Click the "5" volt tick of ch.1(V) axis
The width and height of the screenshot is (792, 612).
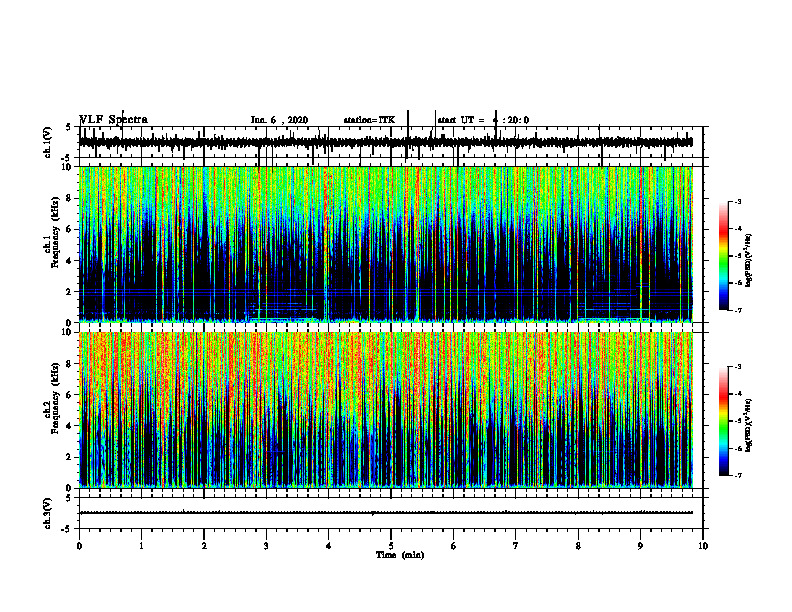69,127
